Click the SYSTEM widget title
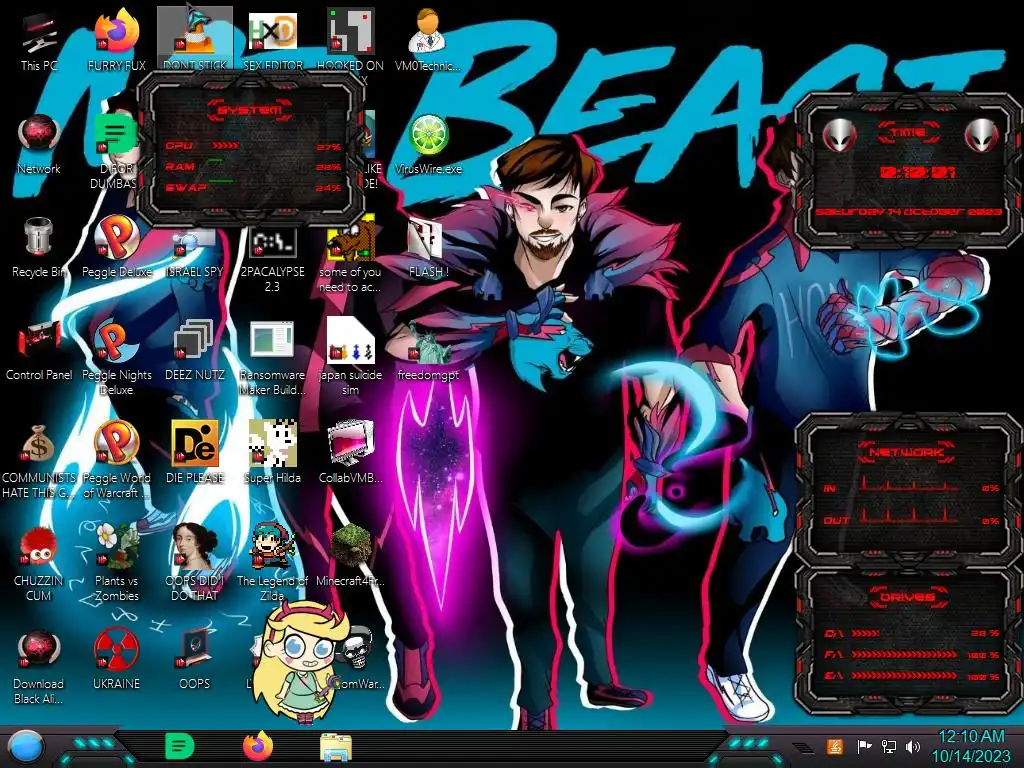 click(249, 110)
